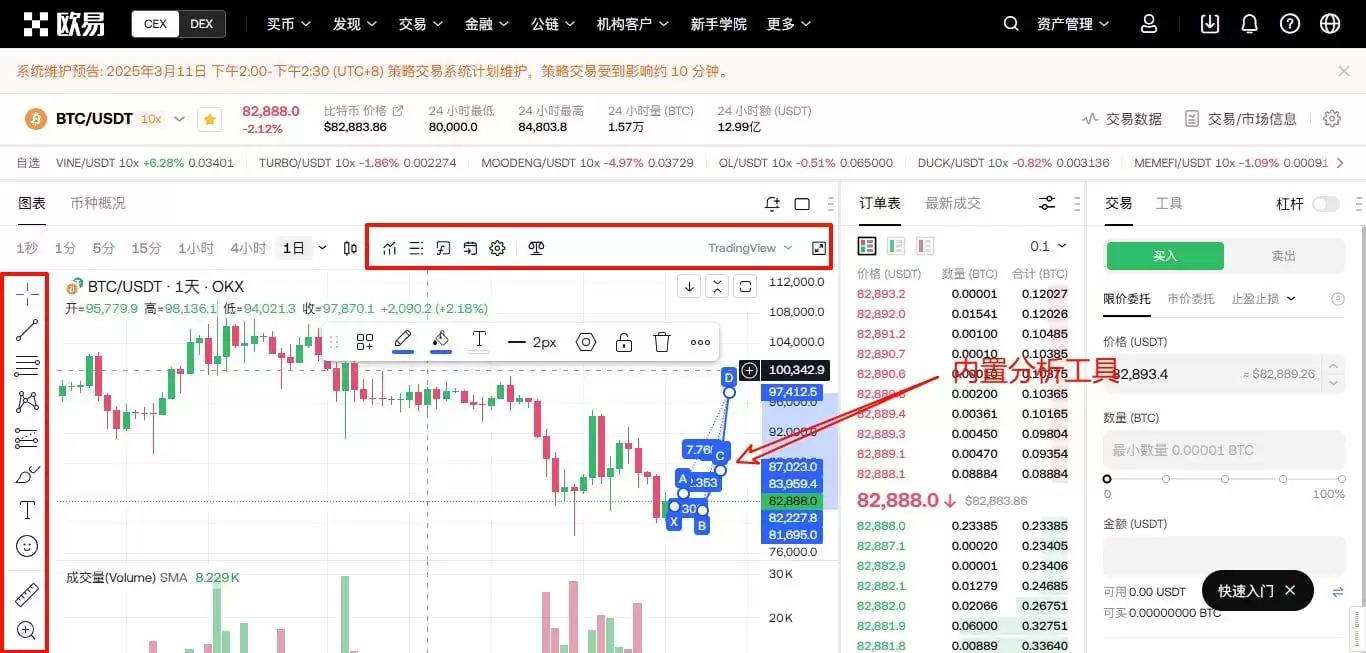This screenshot has width=1366, height=653.
Task: Select the crosshair tool in left sidebar
Action: click(27, 293)
